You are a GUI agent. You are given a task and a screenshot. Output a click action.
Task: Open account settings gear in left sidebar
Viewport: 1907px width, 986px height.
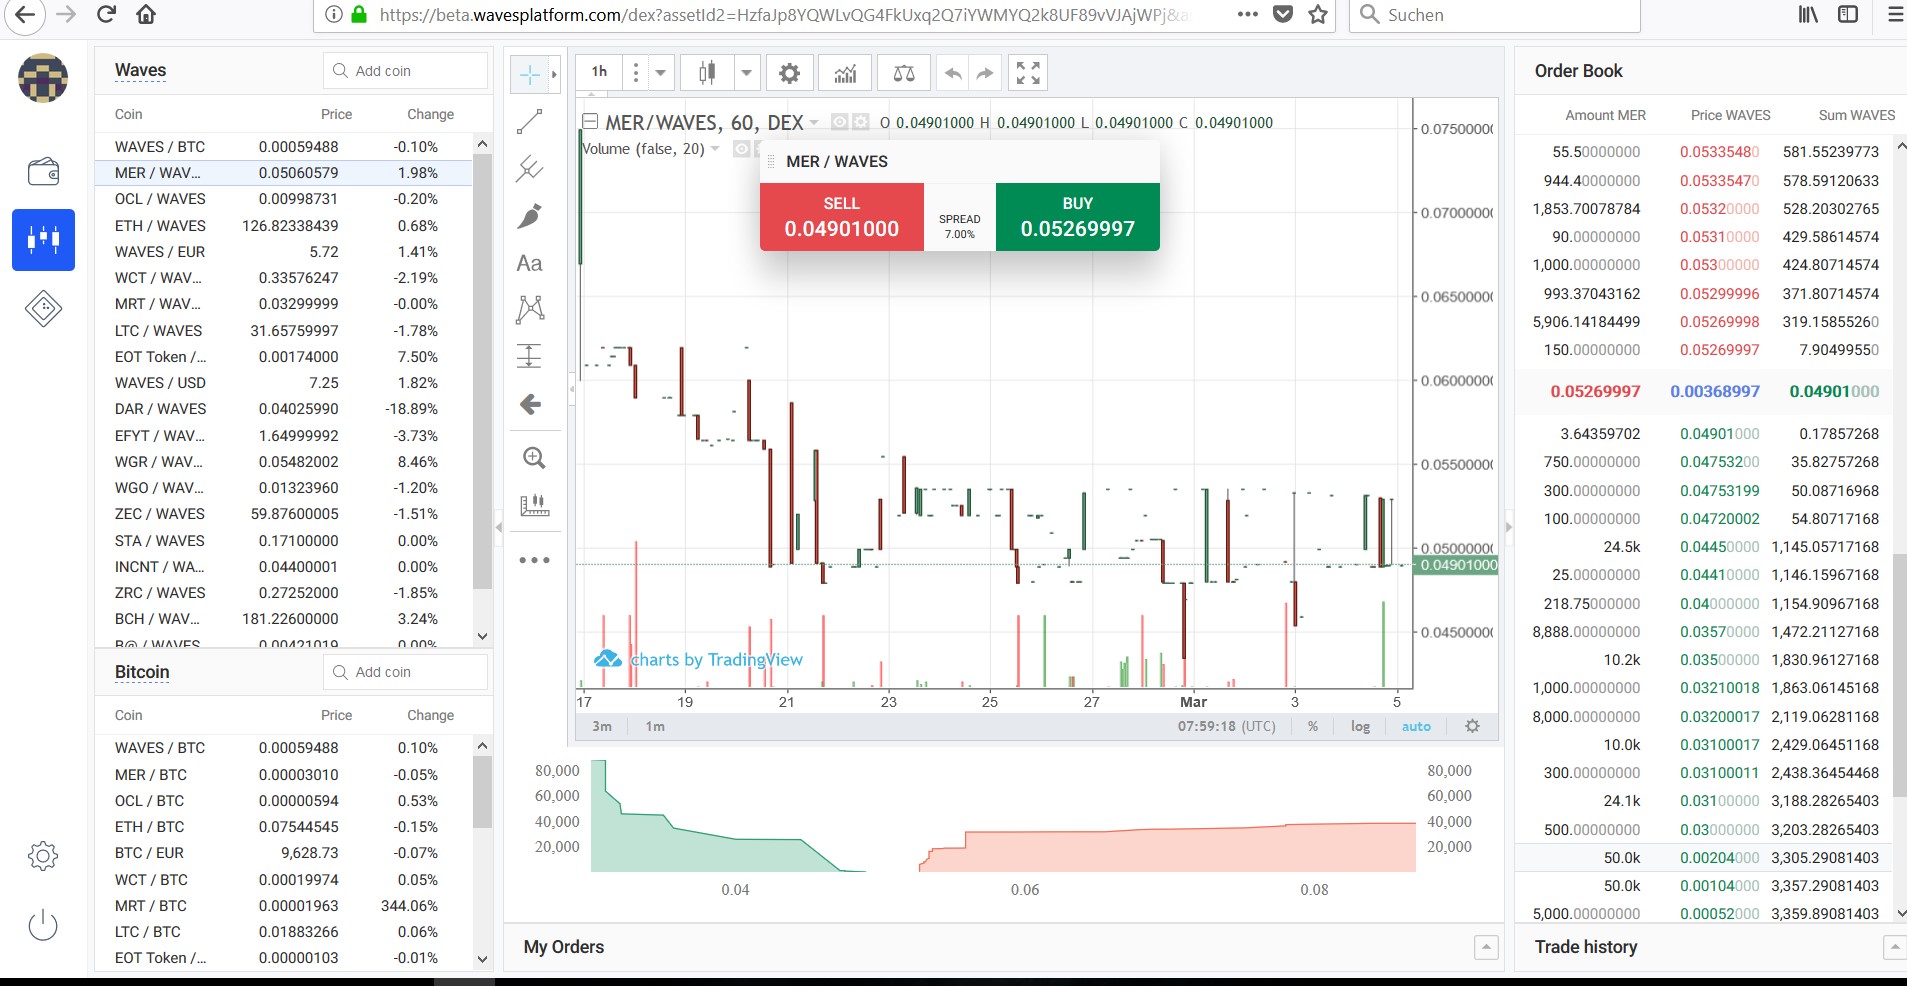(43, 856)
